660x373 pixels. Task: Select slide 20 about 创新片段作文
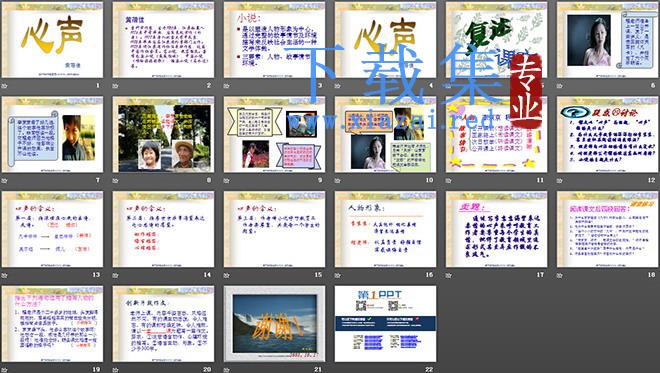(x=163, y=324)
